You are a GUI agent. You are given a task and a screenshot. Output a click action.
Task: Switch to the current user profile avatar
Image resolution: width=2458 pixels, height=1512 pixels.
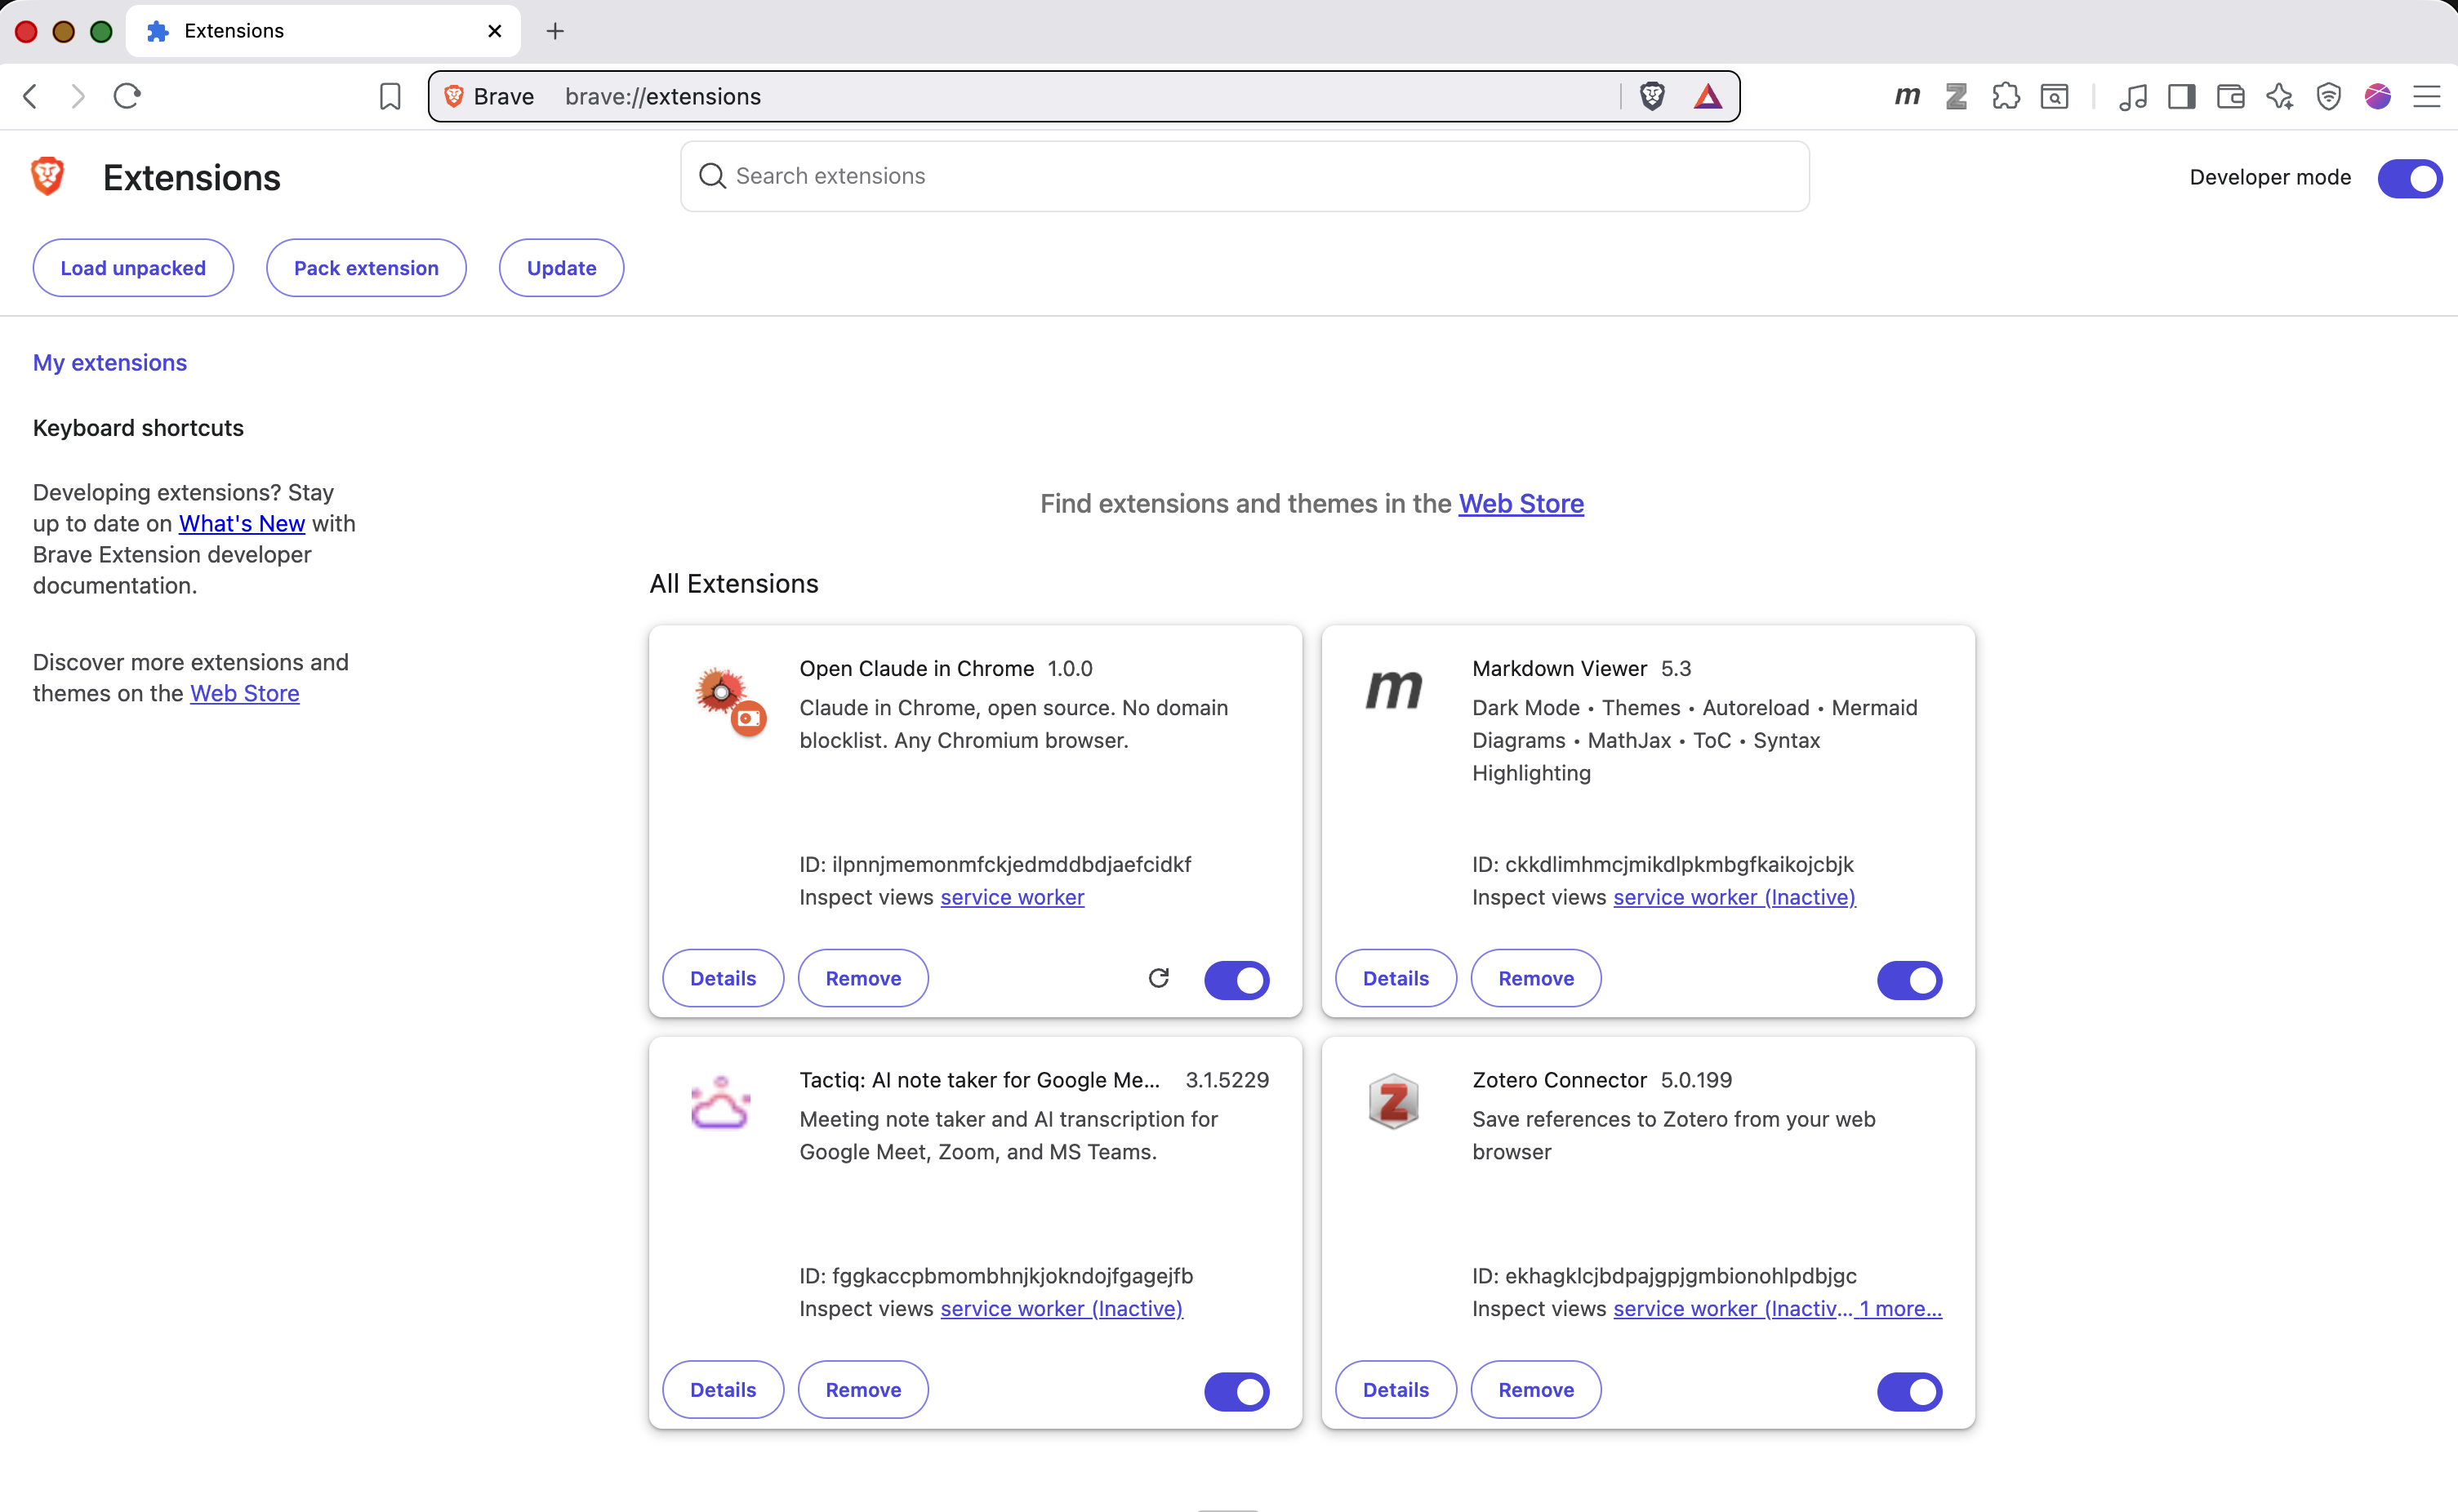pyautogui.click(x=2379, y=96)
